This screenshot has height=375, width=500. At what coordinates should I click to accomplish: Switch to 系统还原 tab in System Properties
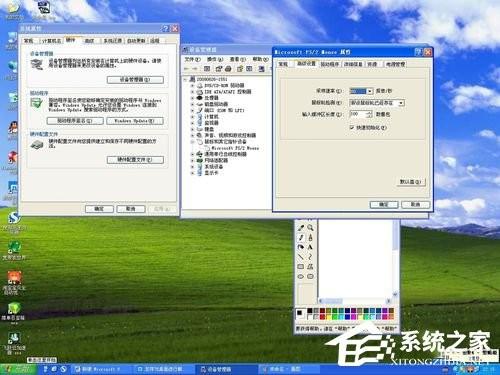[113, 41]
